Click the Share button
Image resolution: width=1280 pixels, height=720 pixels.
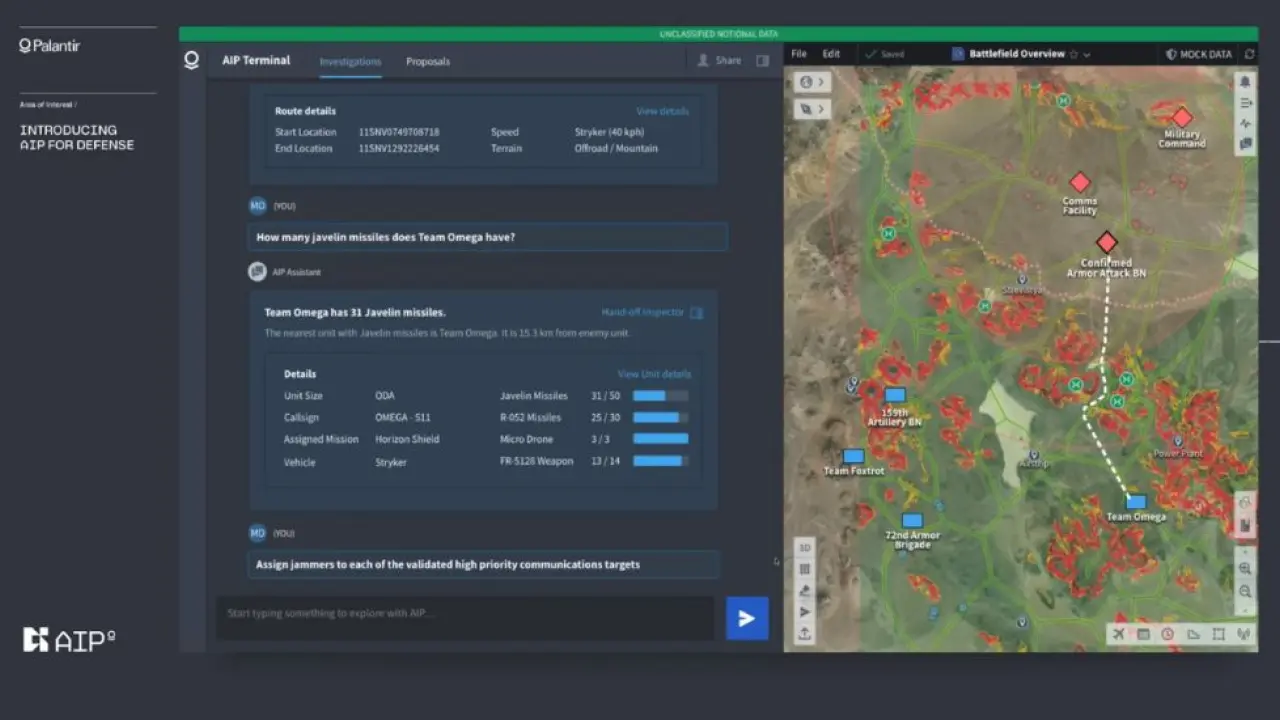coord(720,61)
